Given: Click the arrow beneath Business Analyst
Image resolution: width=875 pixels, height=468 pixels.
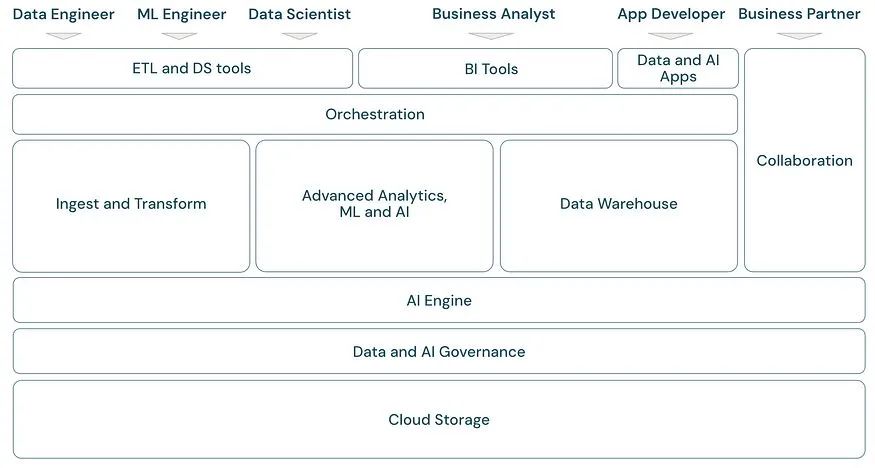Looking at the screenshot, I should tap(491, 36).
